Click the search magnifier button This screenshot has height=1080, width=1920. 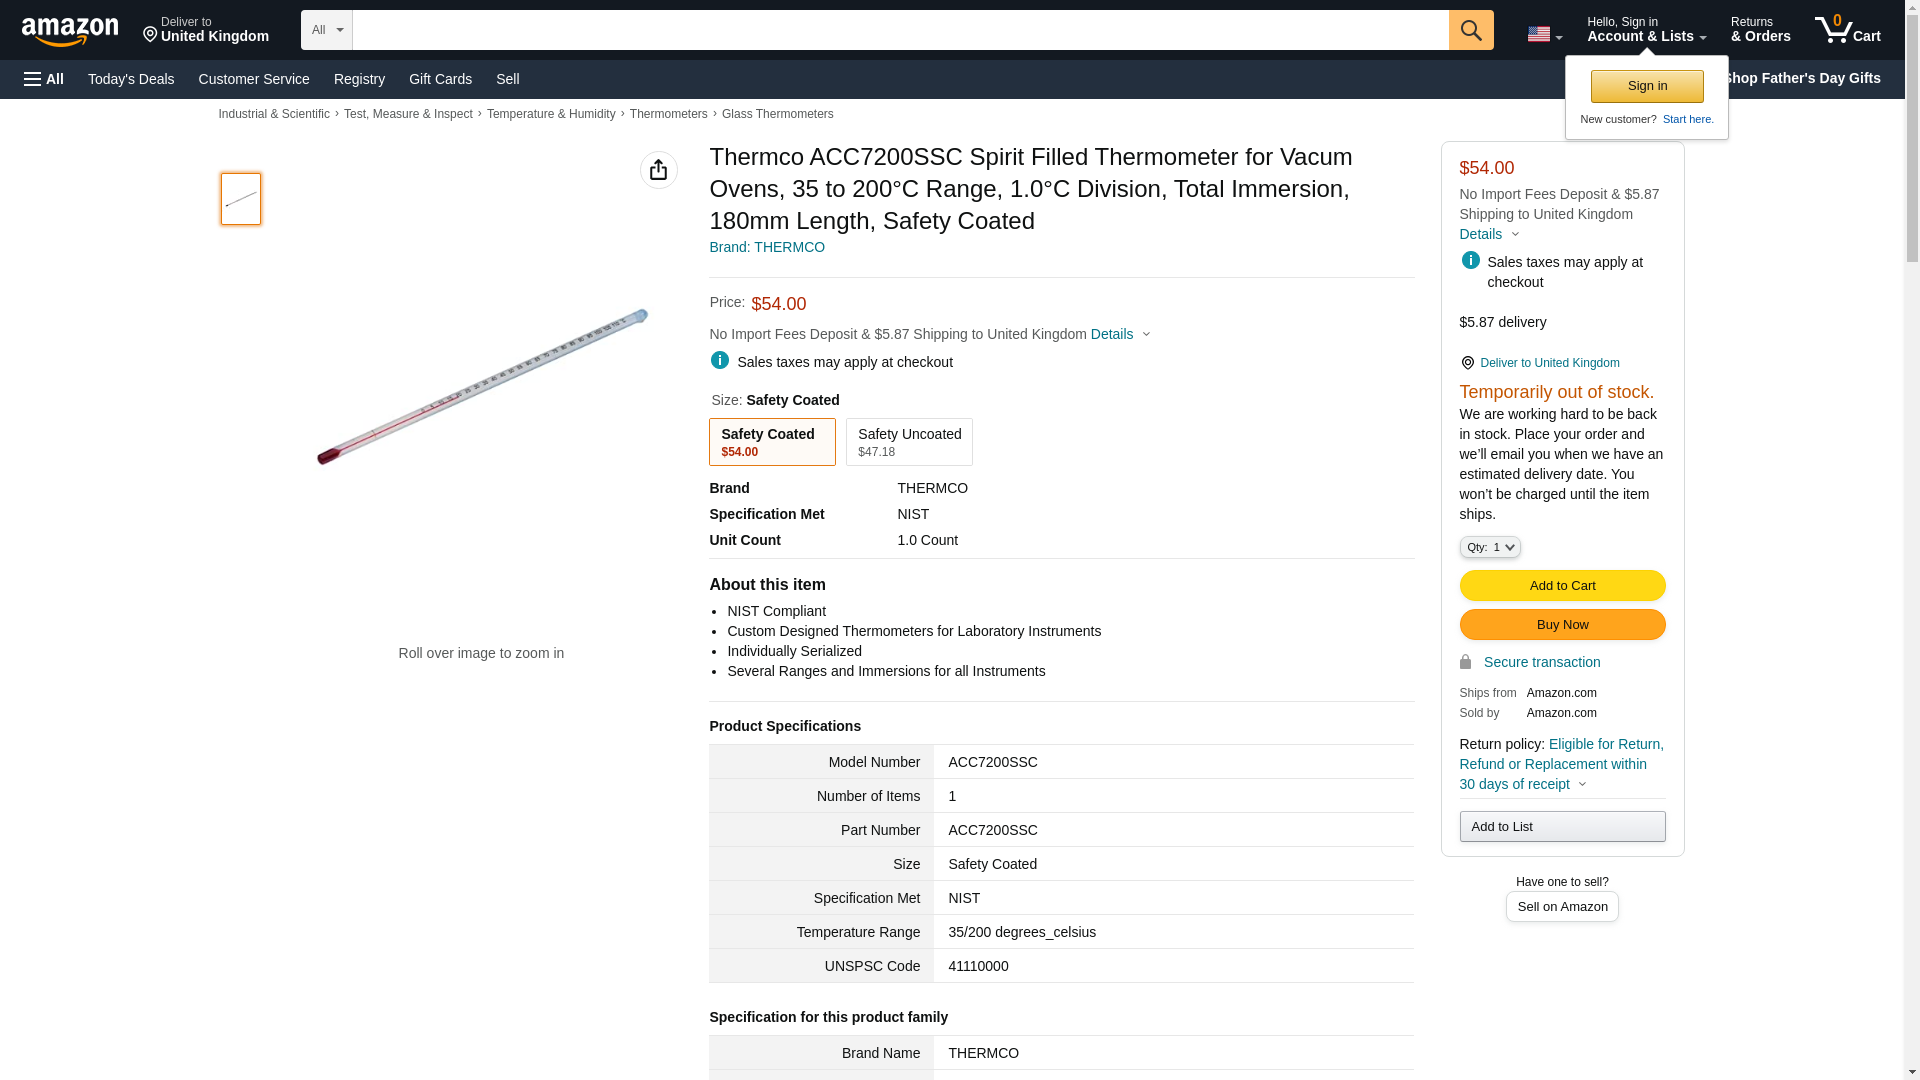coord(1470,30)
